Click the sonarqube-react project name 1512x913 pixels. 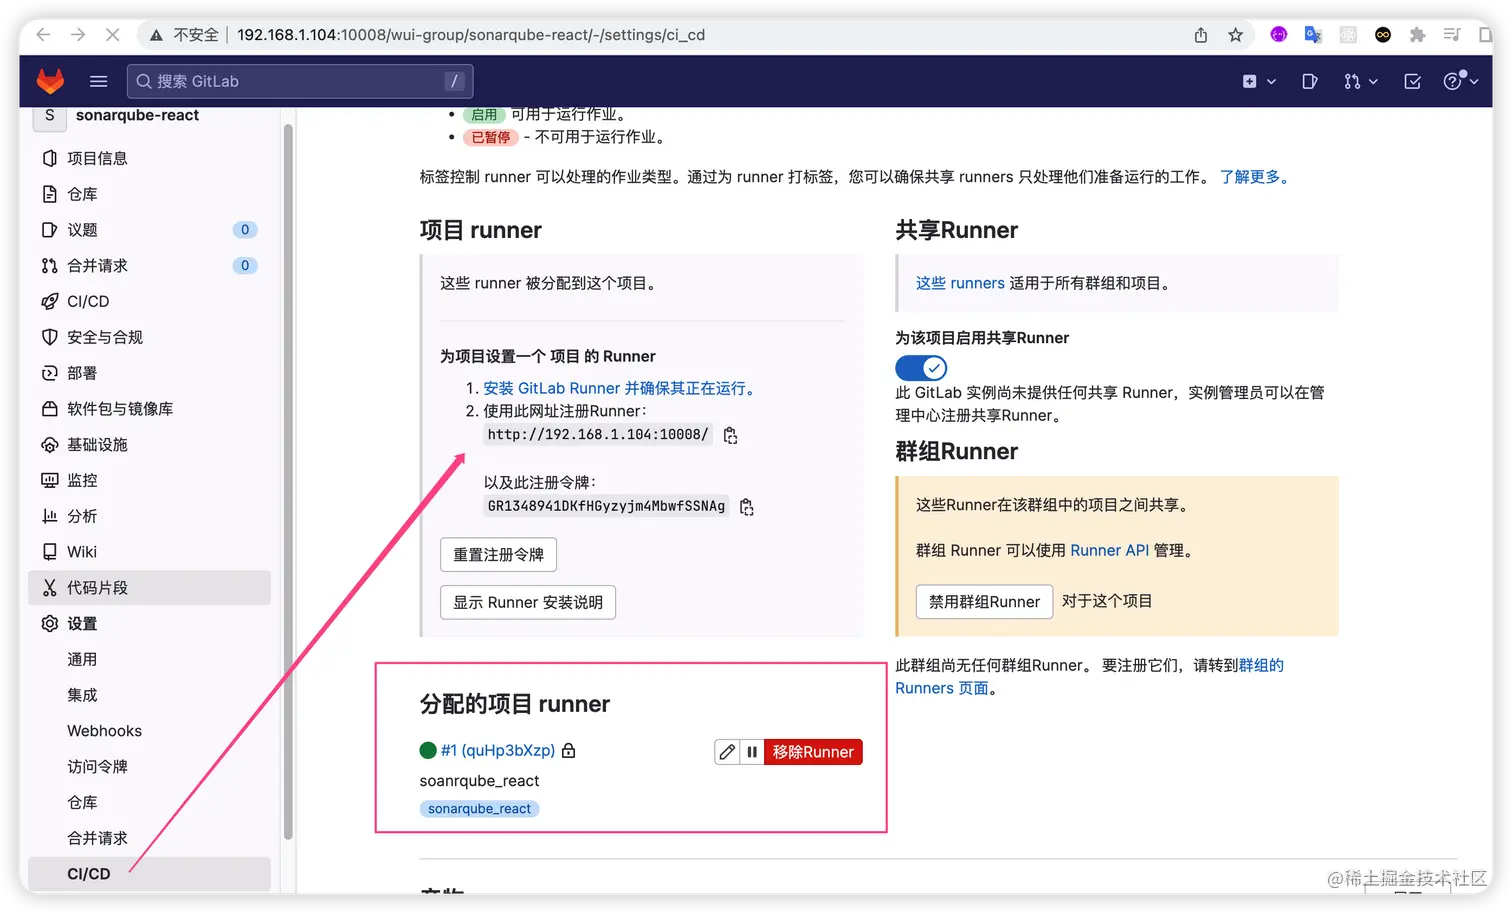pos(137,115)
